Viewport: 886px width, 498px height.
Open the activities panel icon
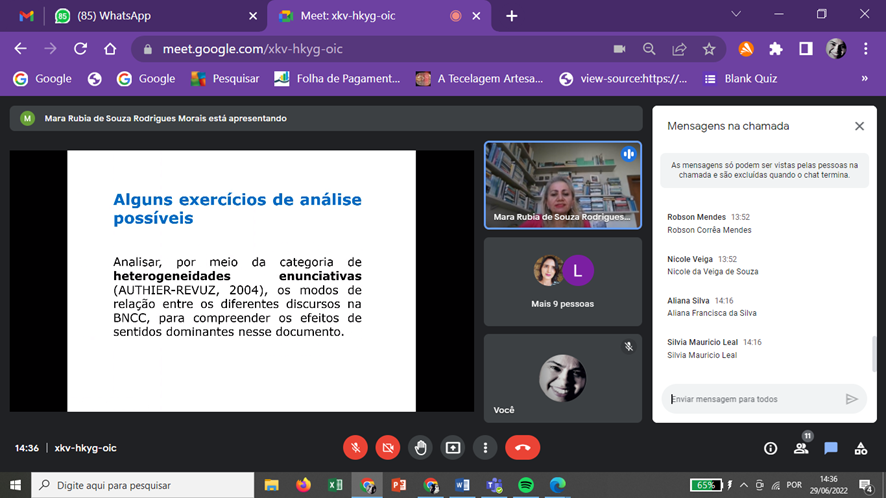(861, 448)
